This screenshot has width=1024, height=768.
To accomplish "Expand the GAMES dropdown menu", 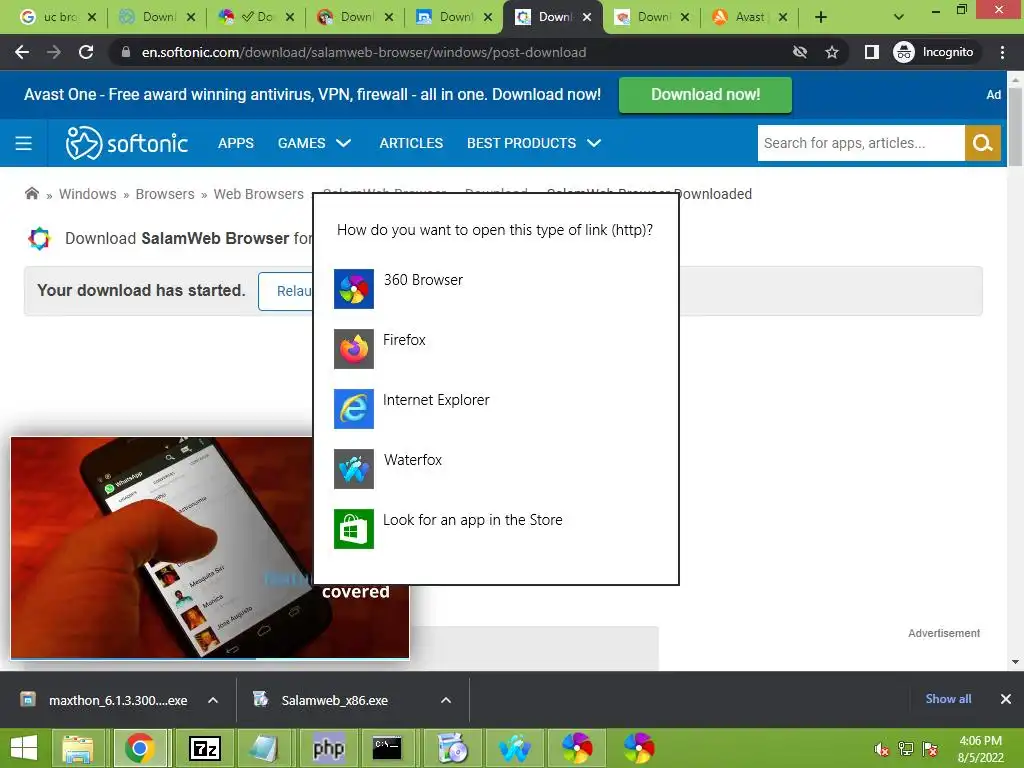I will 314,143.
